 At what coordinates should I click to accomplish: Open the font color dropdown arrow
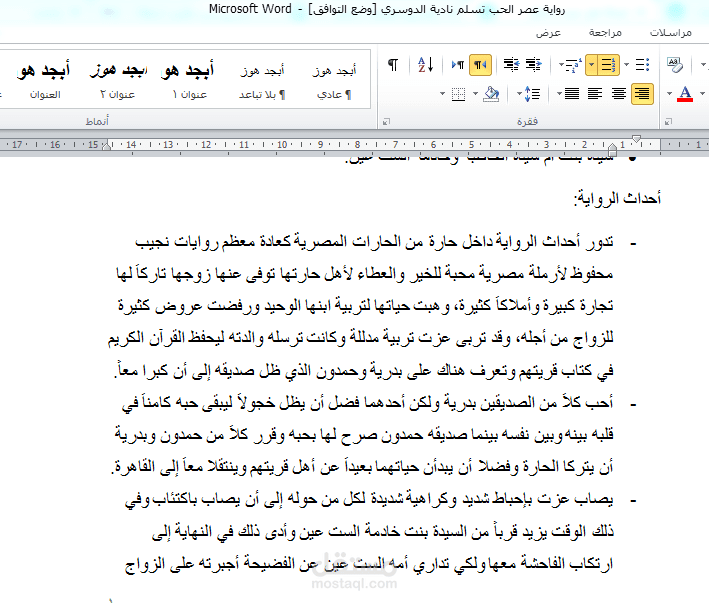pyautogui.click(x=670, y=94)
